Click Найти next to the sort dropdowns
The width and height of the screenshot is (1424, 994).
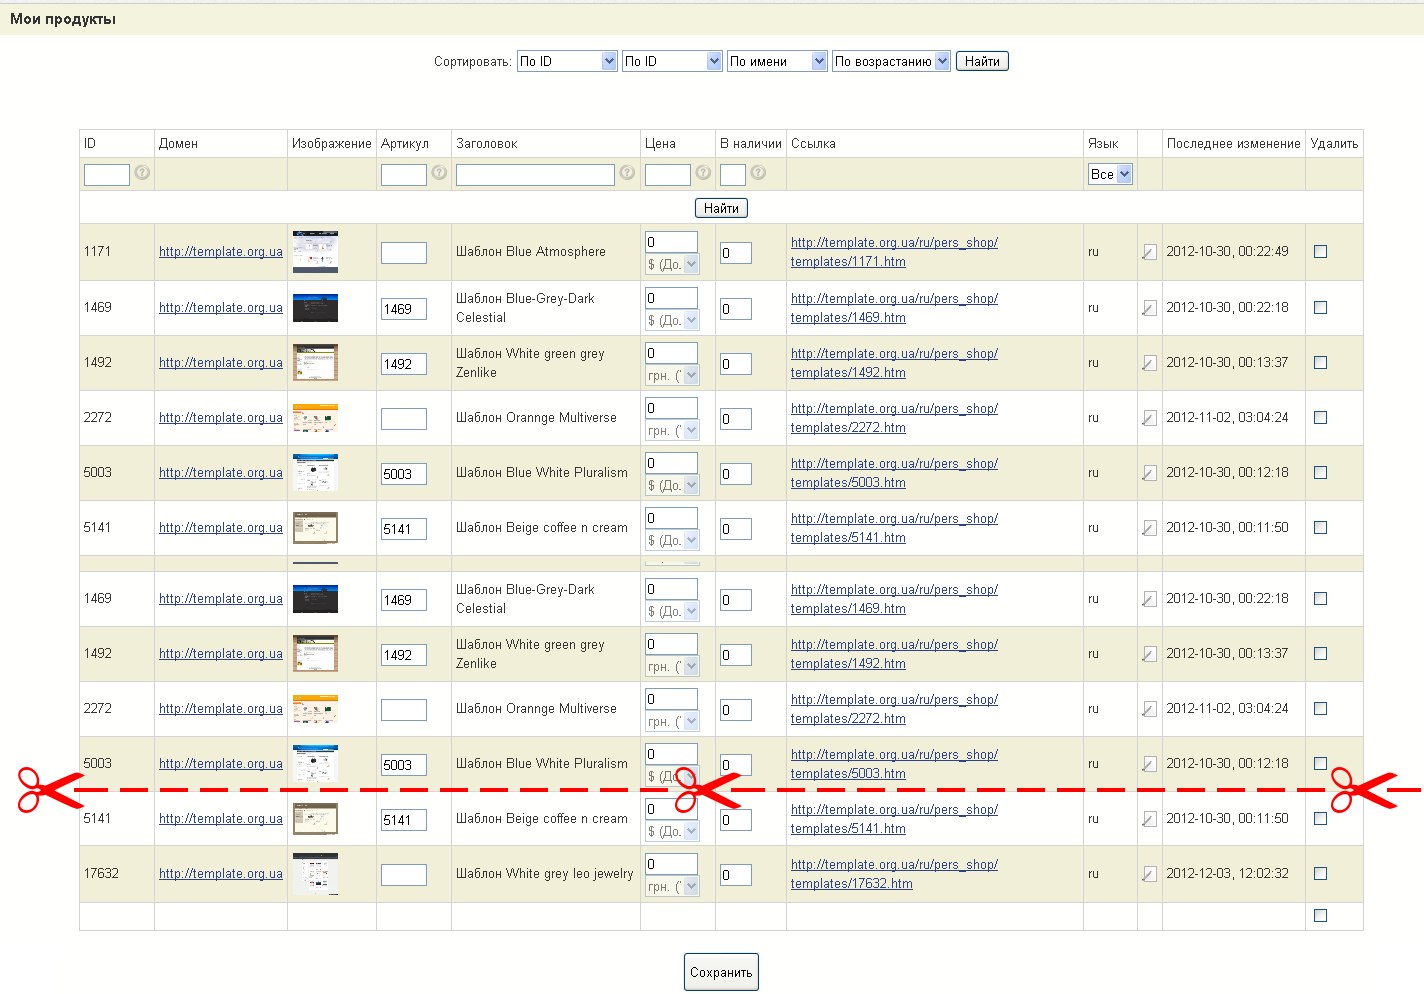982,61
